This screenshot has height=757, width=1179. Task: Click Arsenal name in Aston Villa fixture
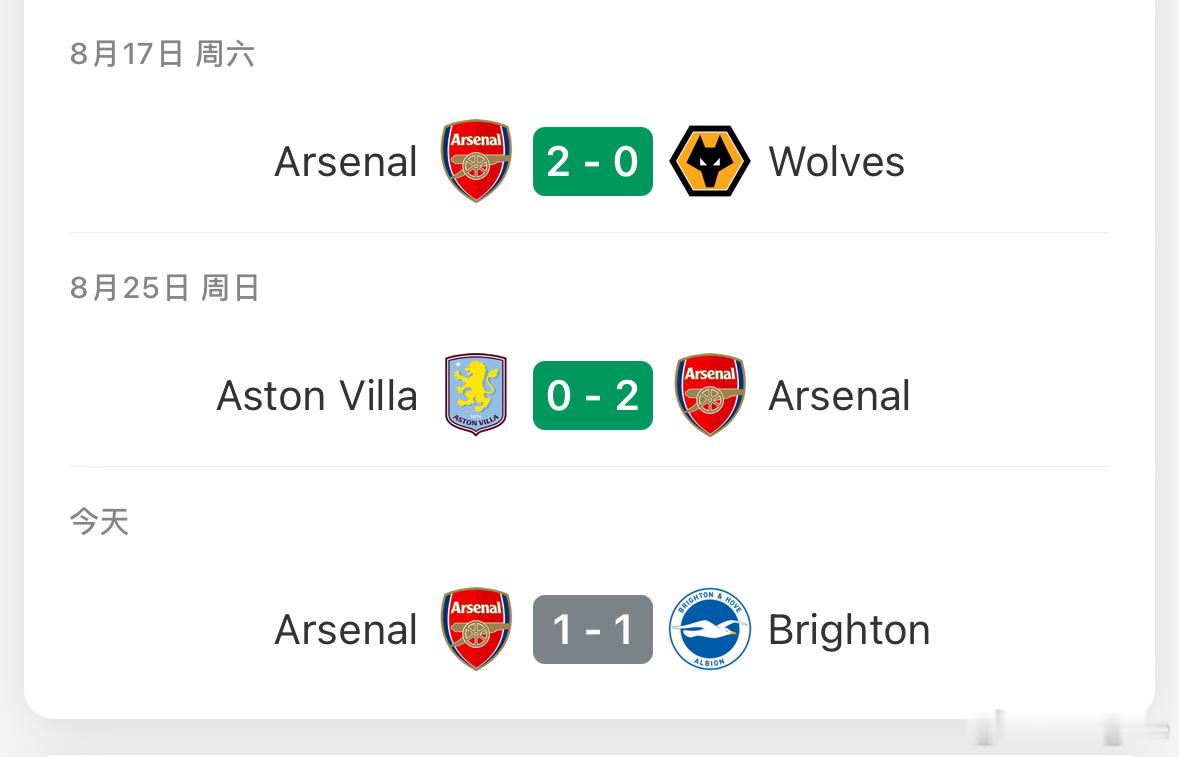839,395
